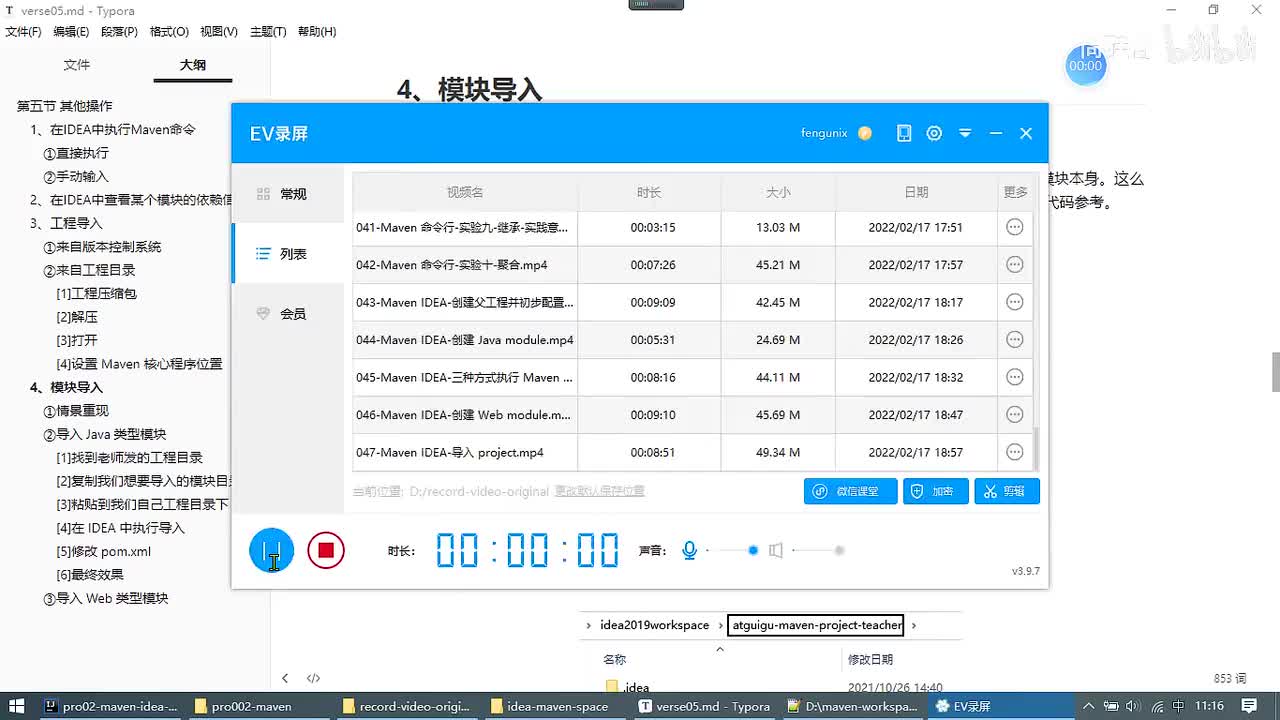The width and height of the screenshot is (1280, 720).
Task: Click the Typora document scrollbar thumb
Action: tap(1275, 372)
